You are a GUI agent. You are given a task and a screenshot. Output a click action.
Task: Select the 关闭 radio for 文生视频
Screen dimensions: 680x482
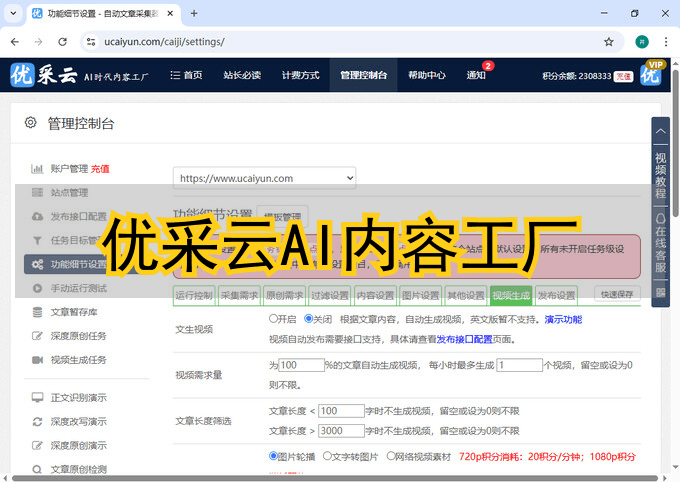(x=308, y=319)
